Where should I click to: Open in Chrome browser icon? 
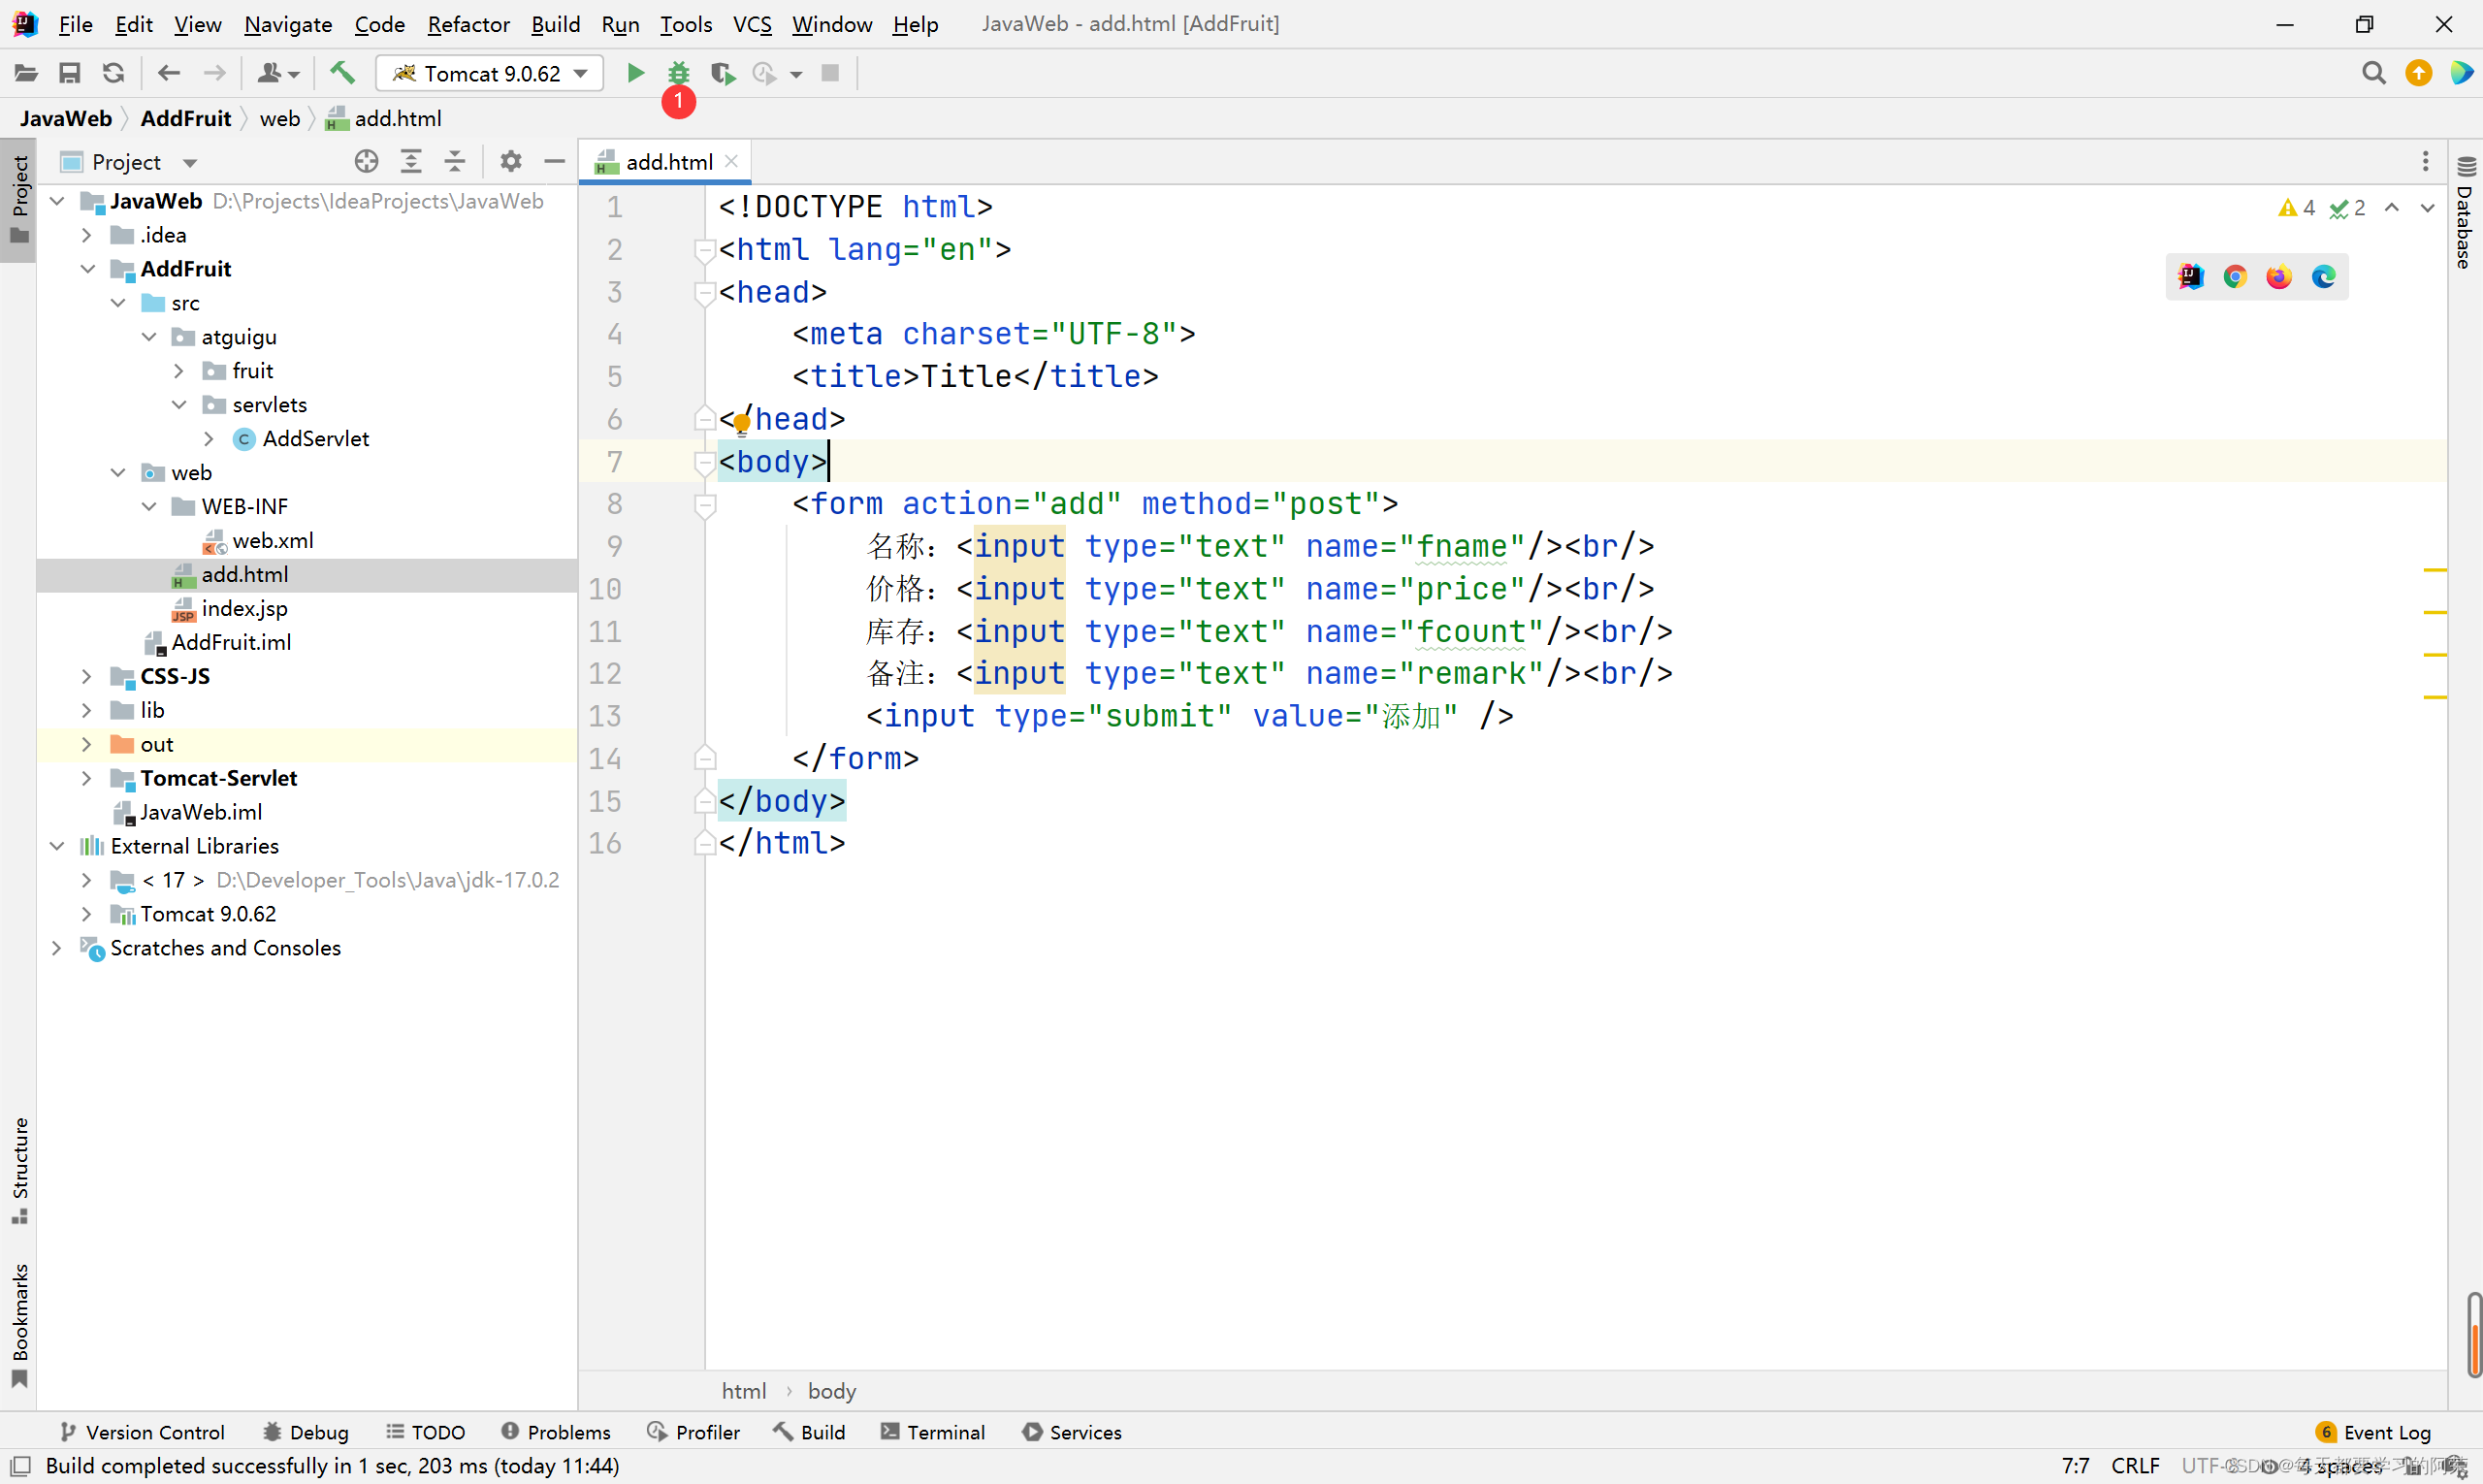pyautogui.click(x=2235, y=277)
